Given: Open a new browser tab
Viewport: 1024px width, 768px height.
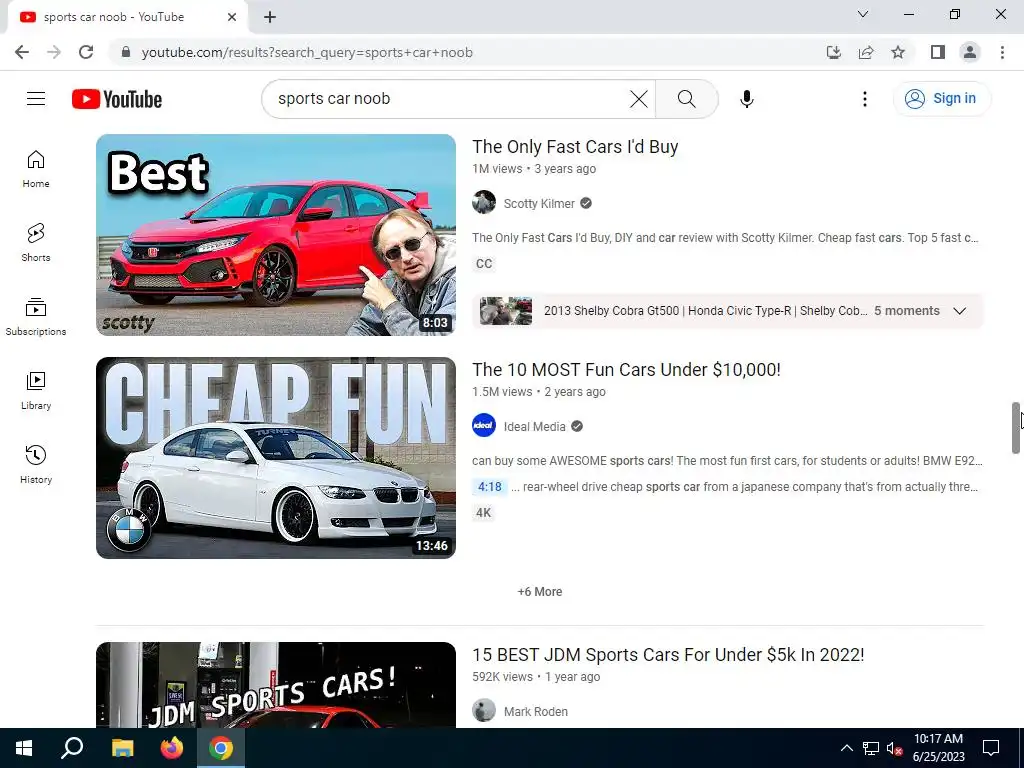Looking at the screenshot, I should point(270,17).
